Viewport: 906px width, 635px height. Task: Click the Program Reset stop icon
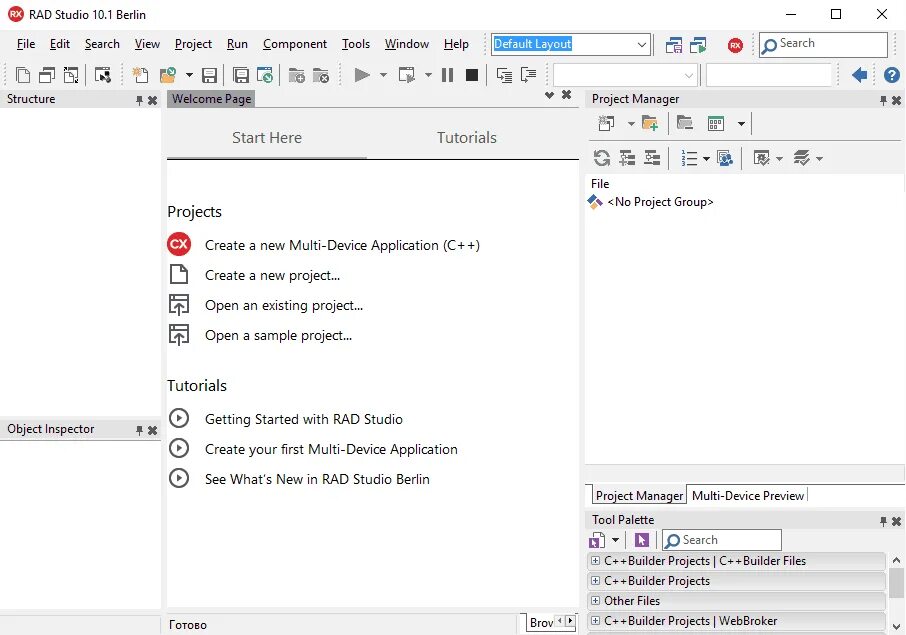472,75
